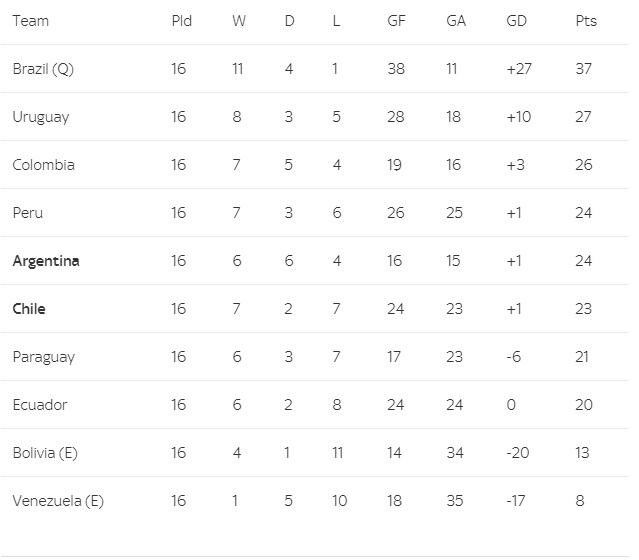Click the D column header
Screen dimensions: 639x560
[x=289, y=21]
